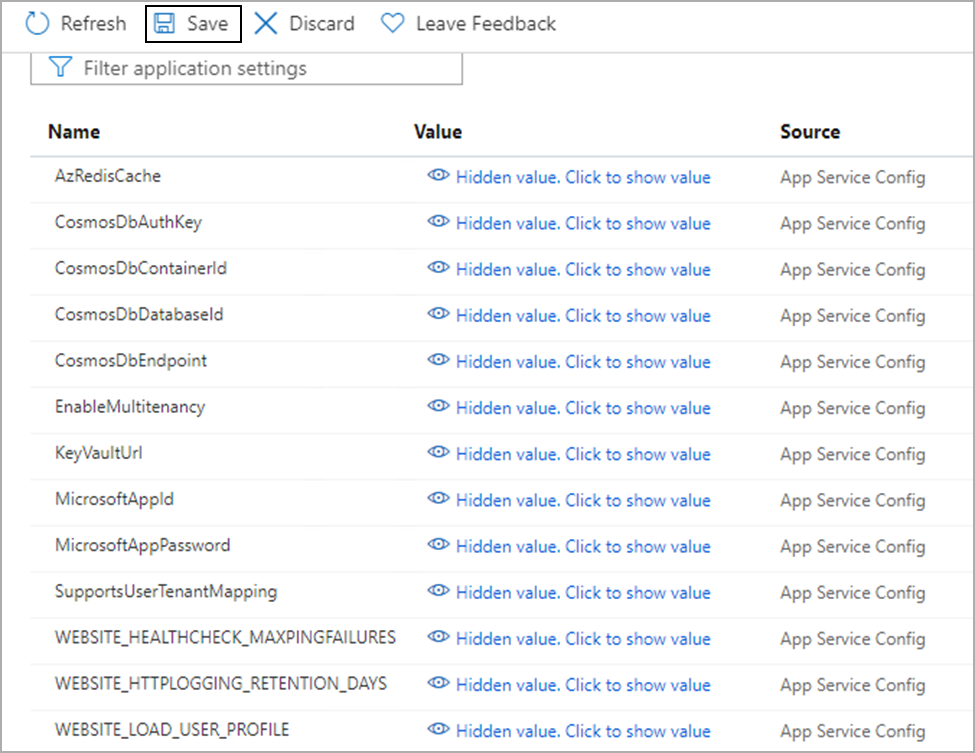This screenshot has width=975, height=753.
Task: Click the eye icon for KeyVaultUrl
Action: pyautogui.click(x=438, y=454)
